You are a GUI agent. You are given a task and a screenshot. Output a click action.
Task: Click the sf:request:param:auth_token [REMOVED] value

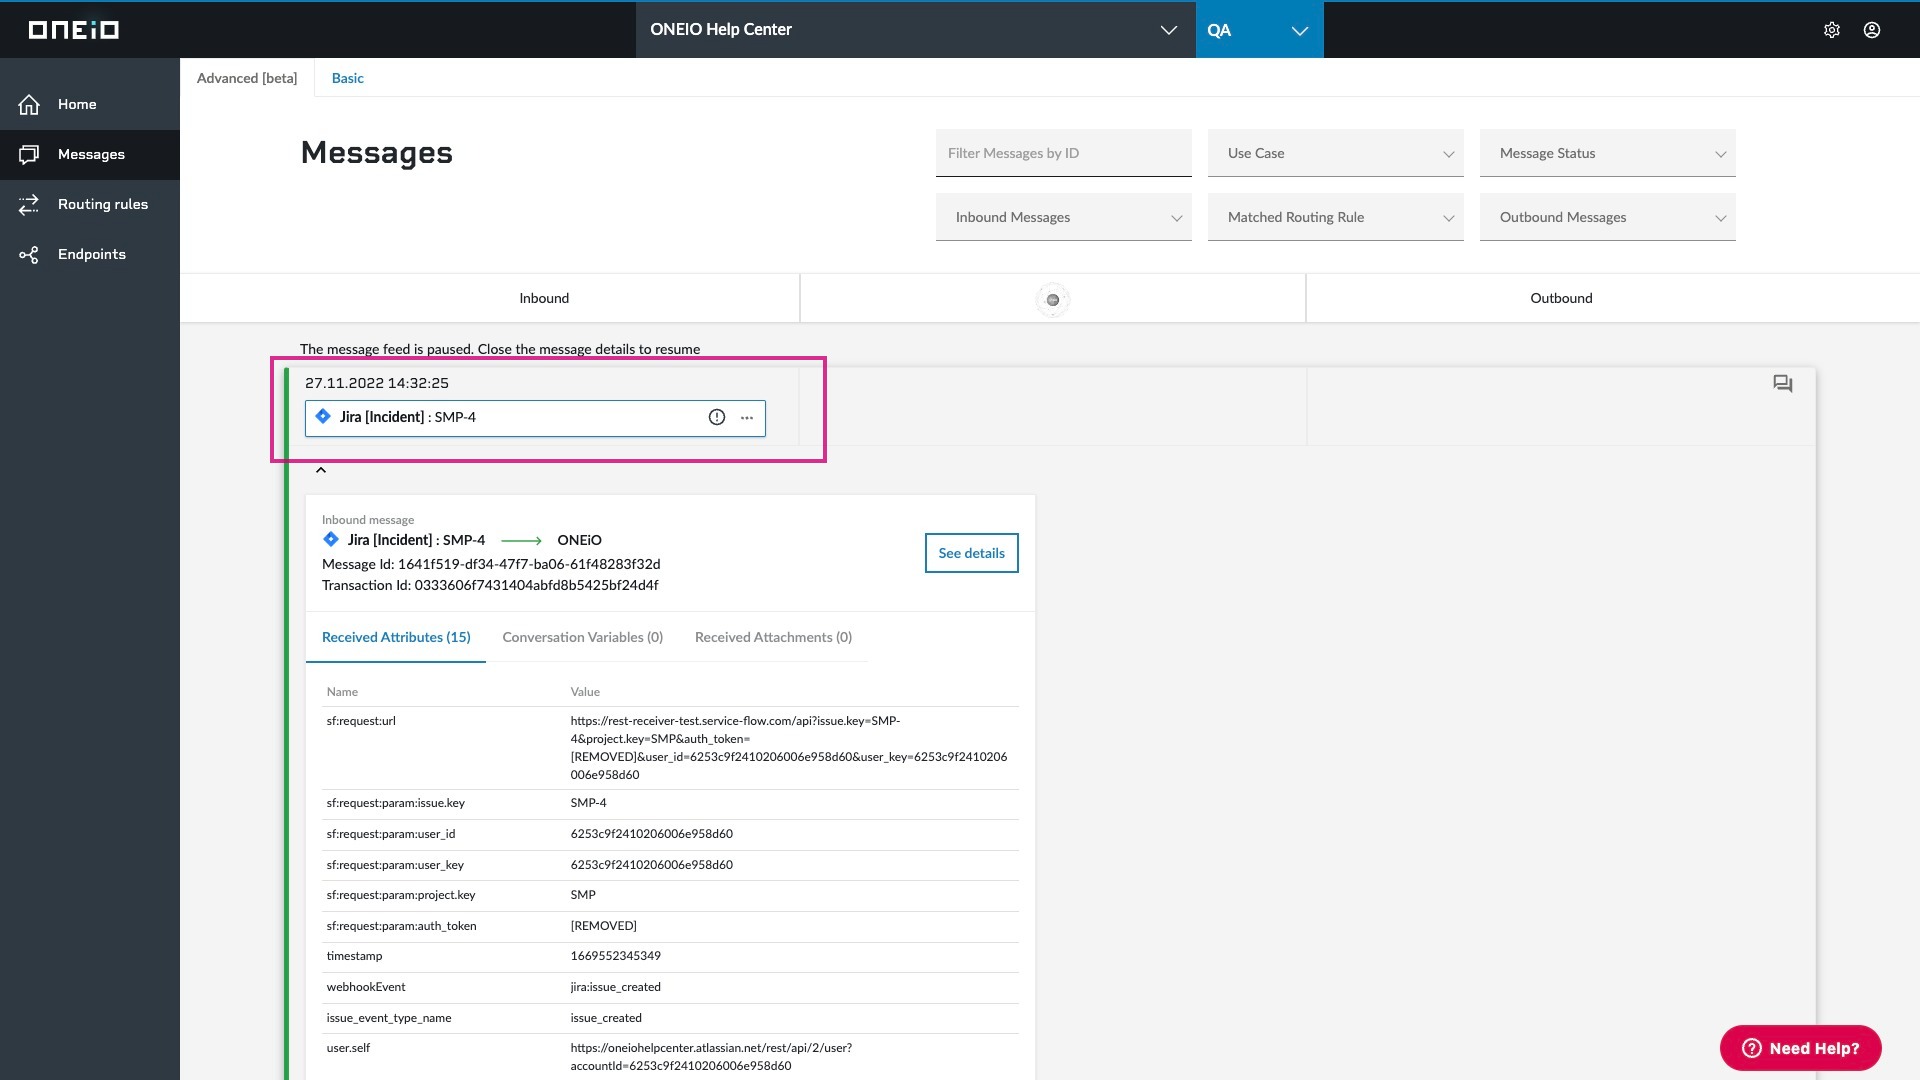603,926
